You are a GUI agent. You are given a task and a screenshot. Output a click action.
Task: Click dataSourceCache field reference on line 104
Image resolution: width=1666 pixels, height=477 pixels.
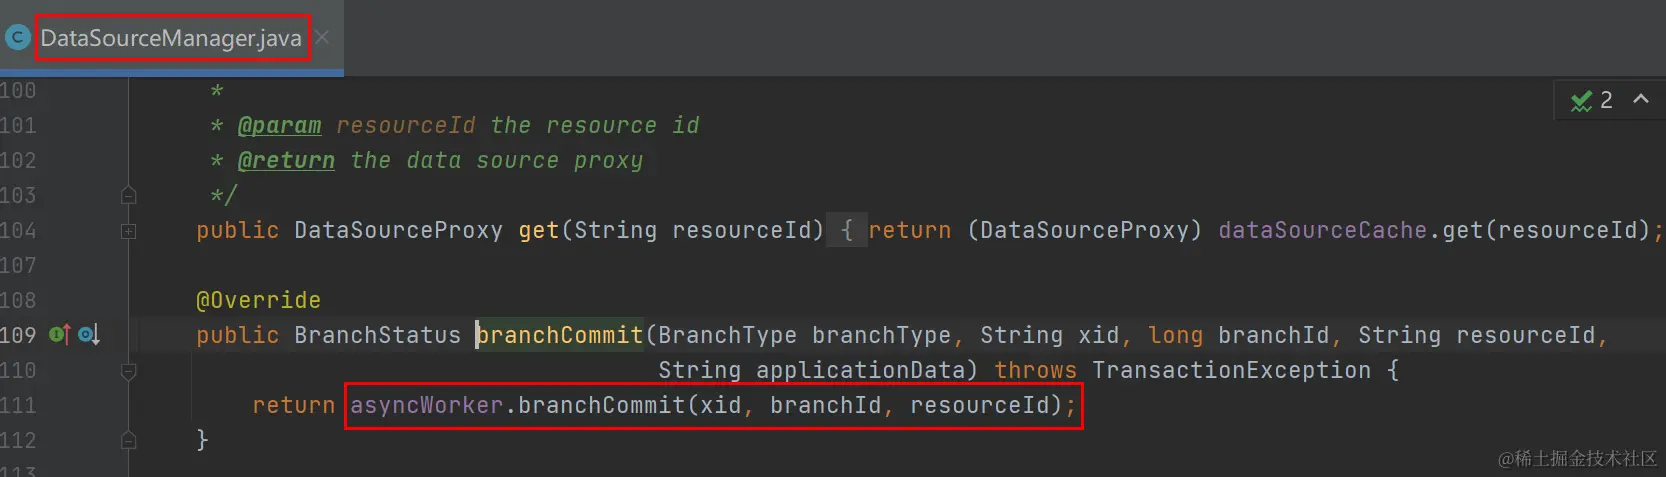[1323, 230]
